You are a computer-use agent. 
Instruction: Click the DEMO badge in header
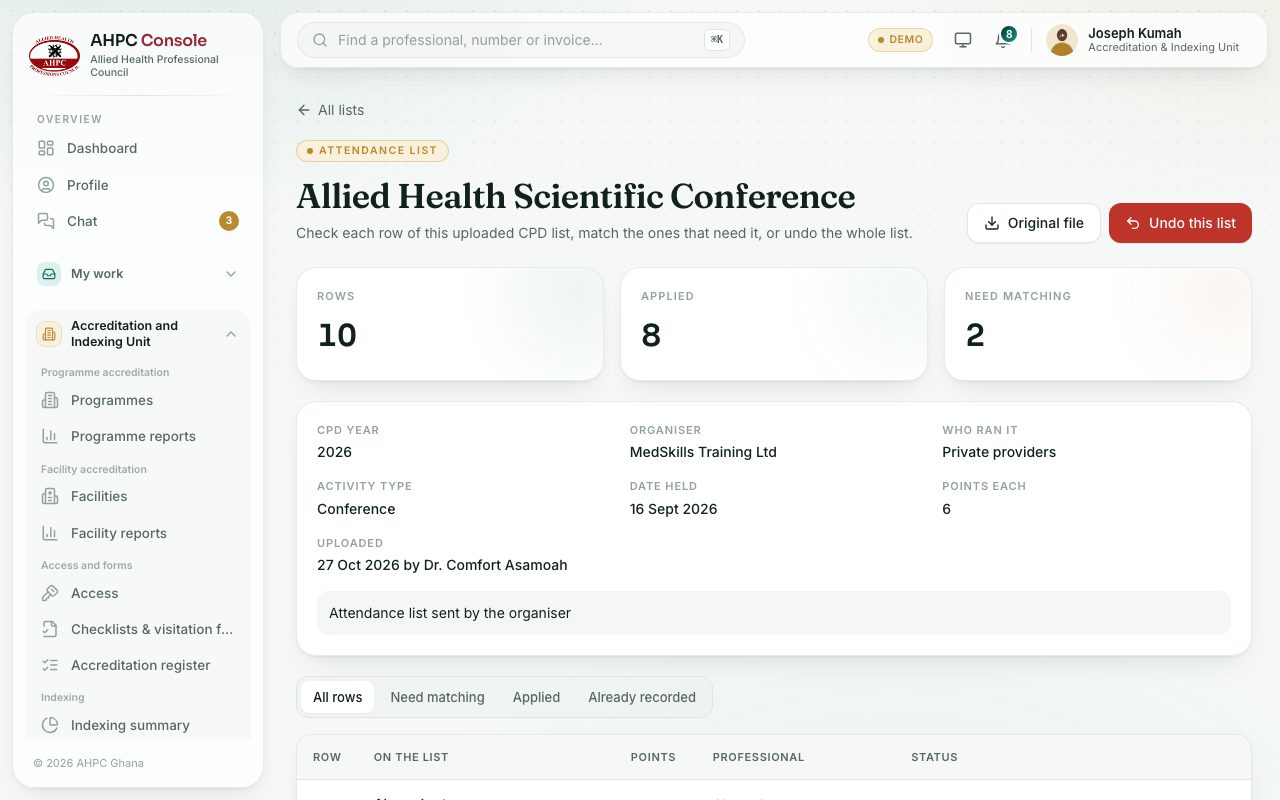(900, 40)
